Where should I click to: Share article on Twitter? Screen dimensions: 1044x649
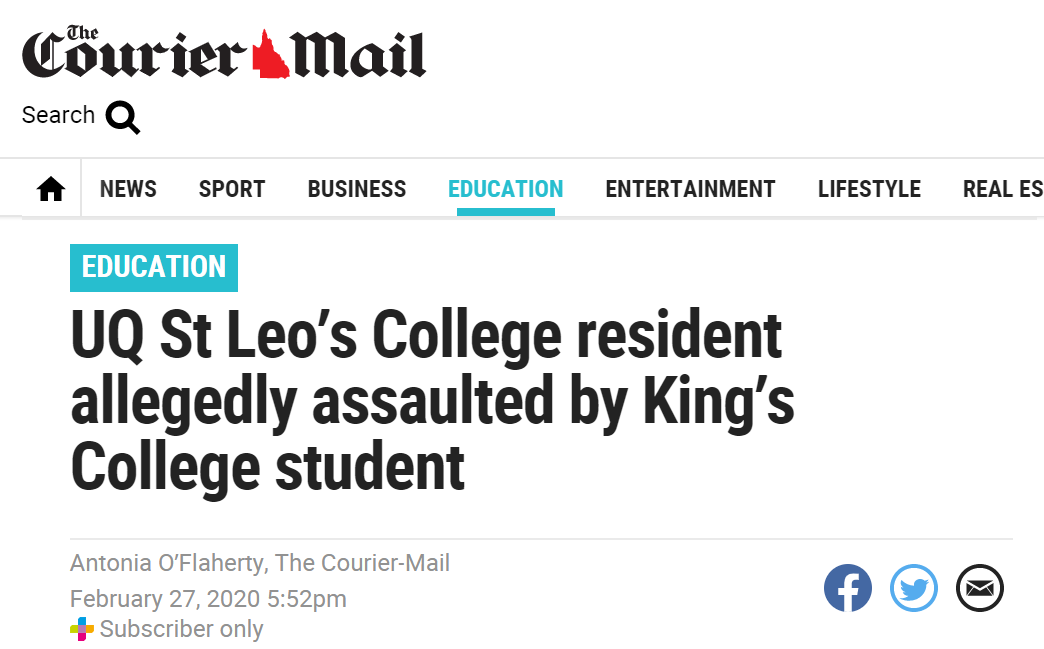(x=914, y=588)
